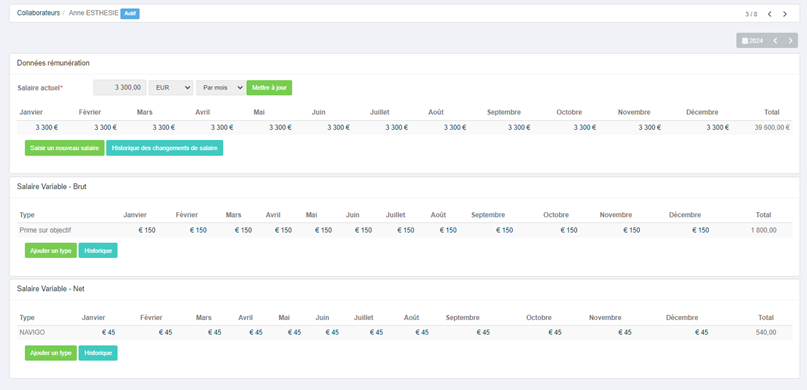This screenshot has height=390, width=807.
Task: Select the Anne ESTHESIE breadcrumb text
Action: click(94, 13)
